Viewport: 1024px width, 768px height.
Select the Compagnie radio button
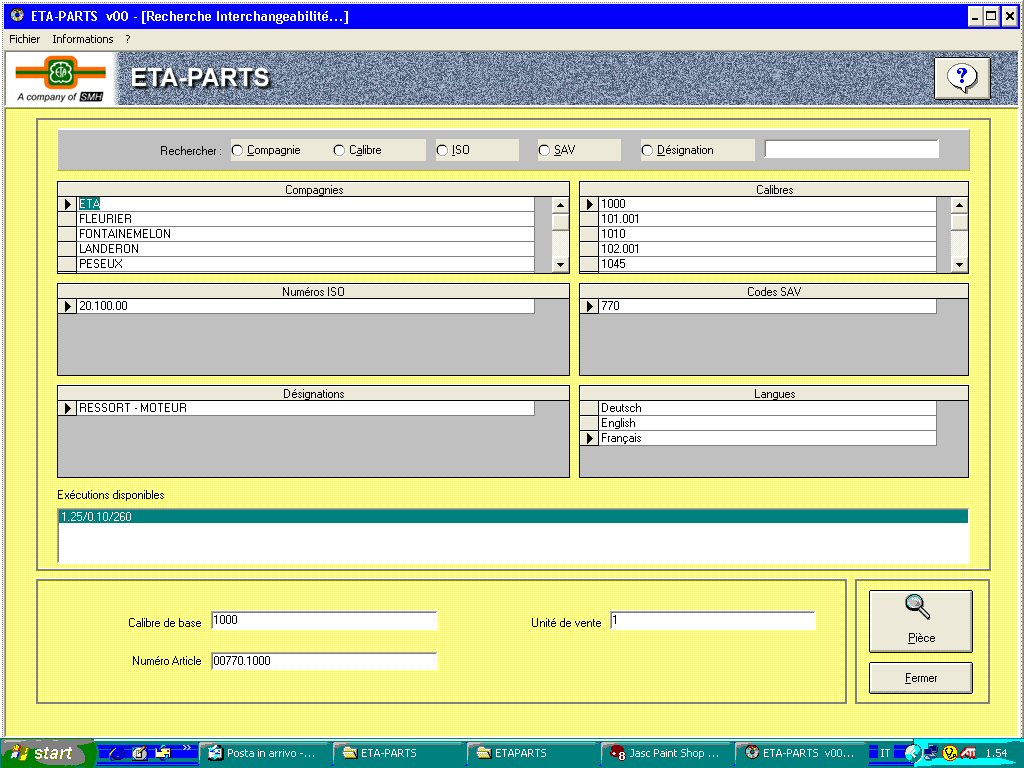tap(237, 150)
